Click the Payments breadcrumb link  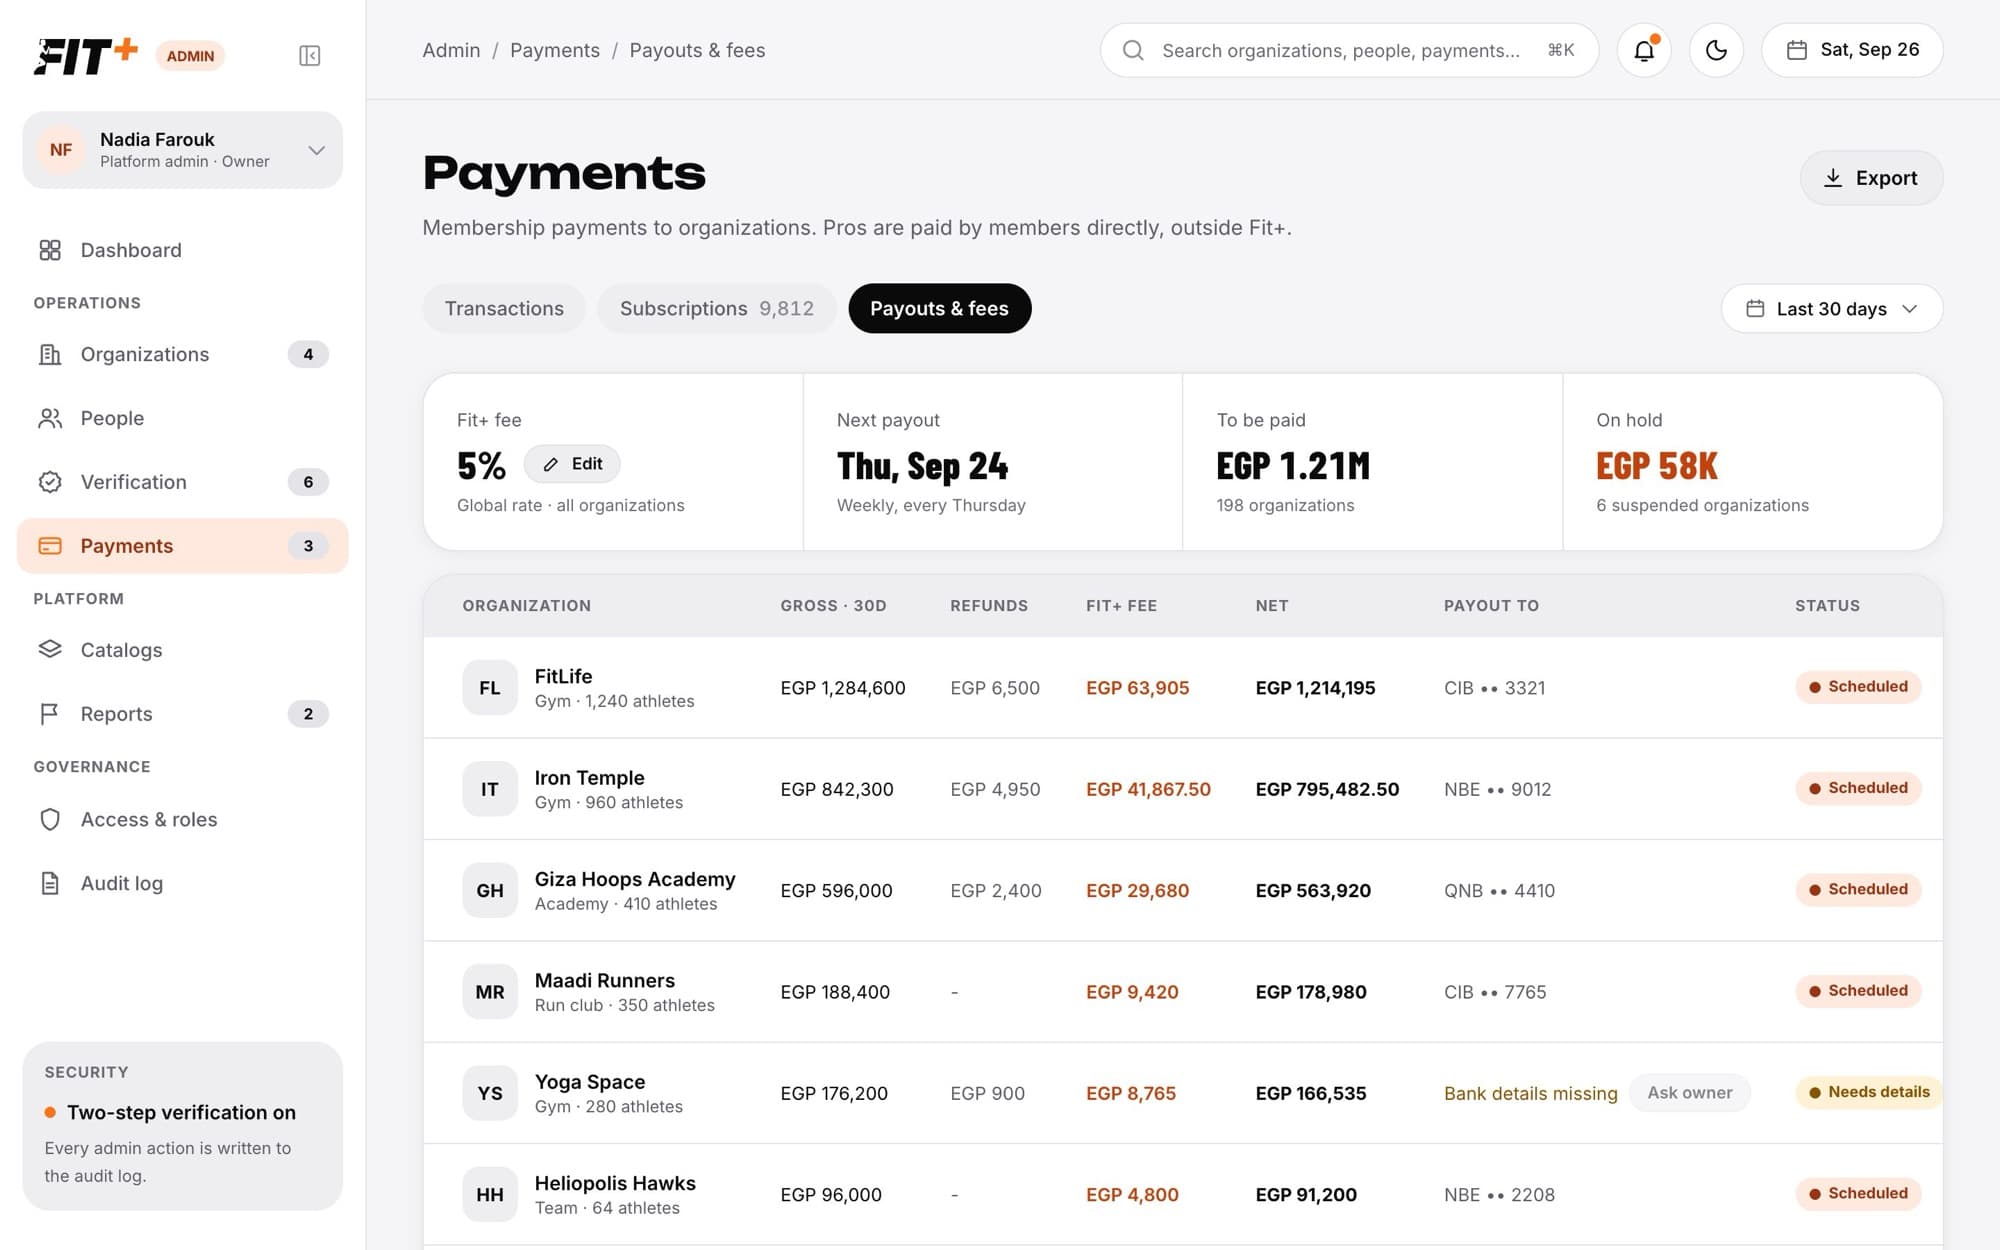click(555, 50)
